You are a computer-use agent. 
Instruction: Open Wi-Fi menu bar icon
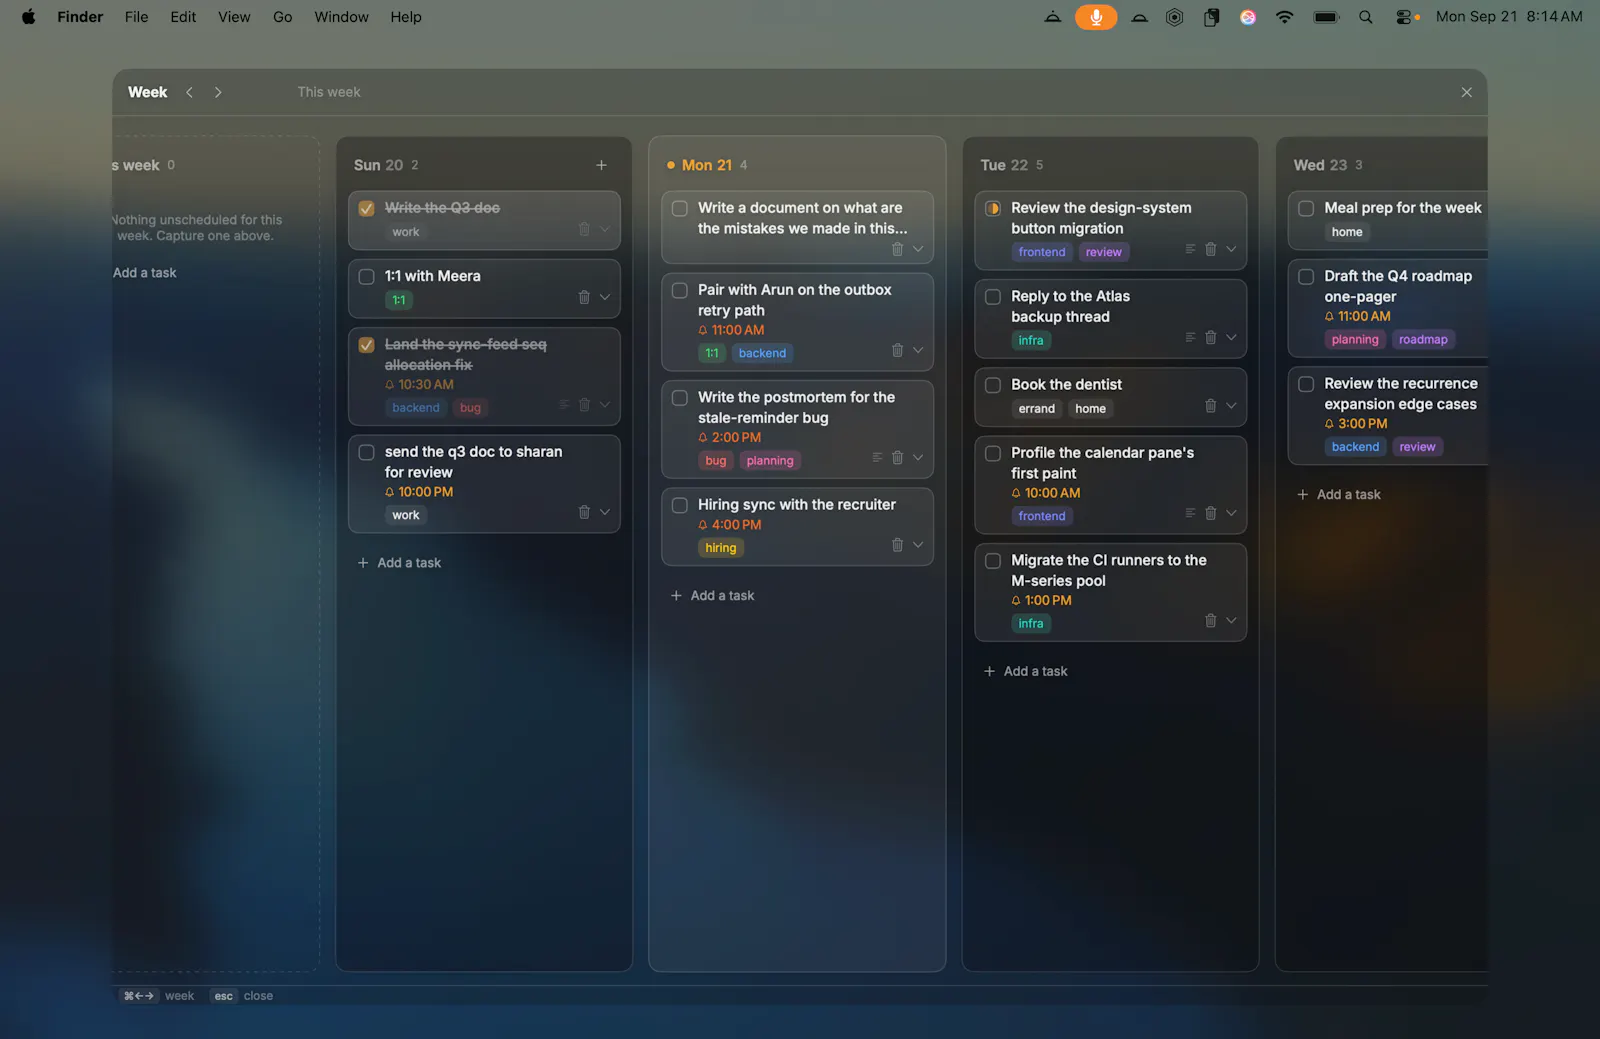(x=1284, y=17)
